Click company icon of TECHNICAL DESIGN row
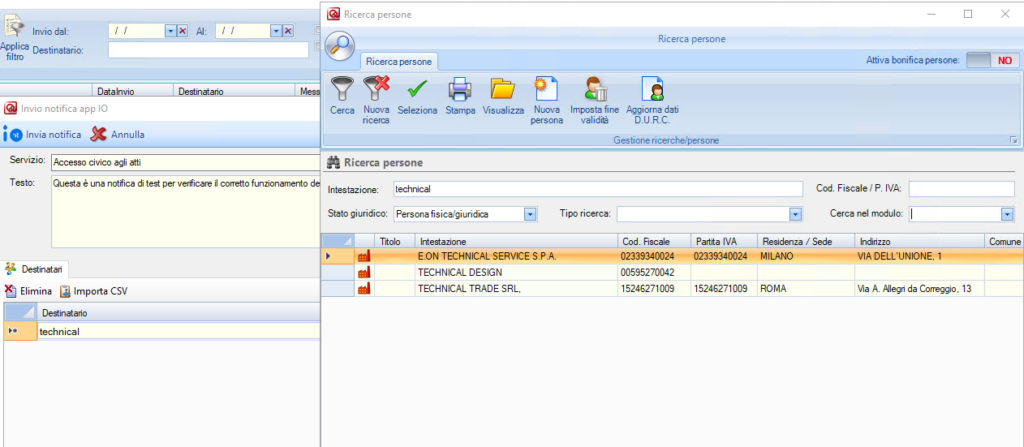The image size is (1024, 447). point(364,273)
